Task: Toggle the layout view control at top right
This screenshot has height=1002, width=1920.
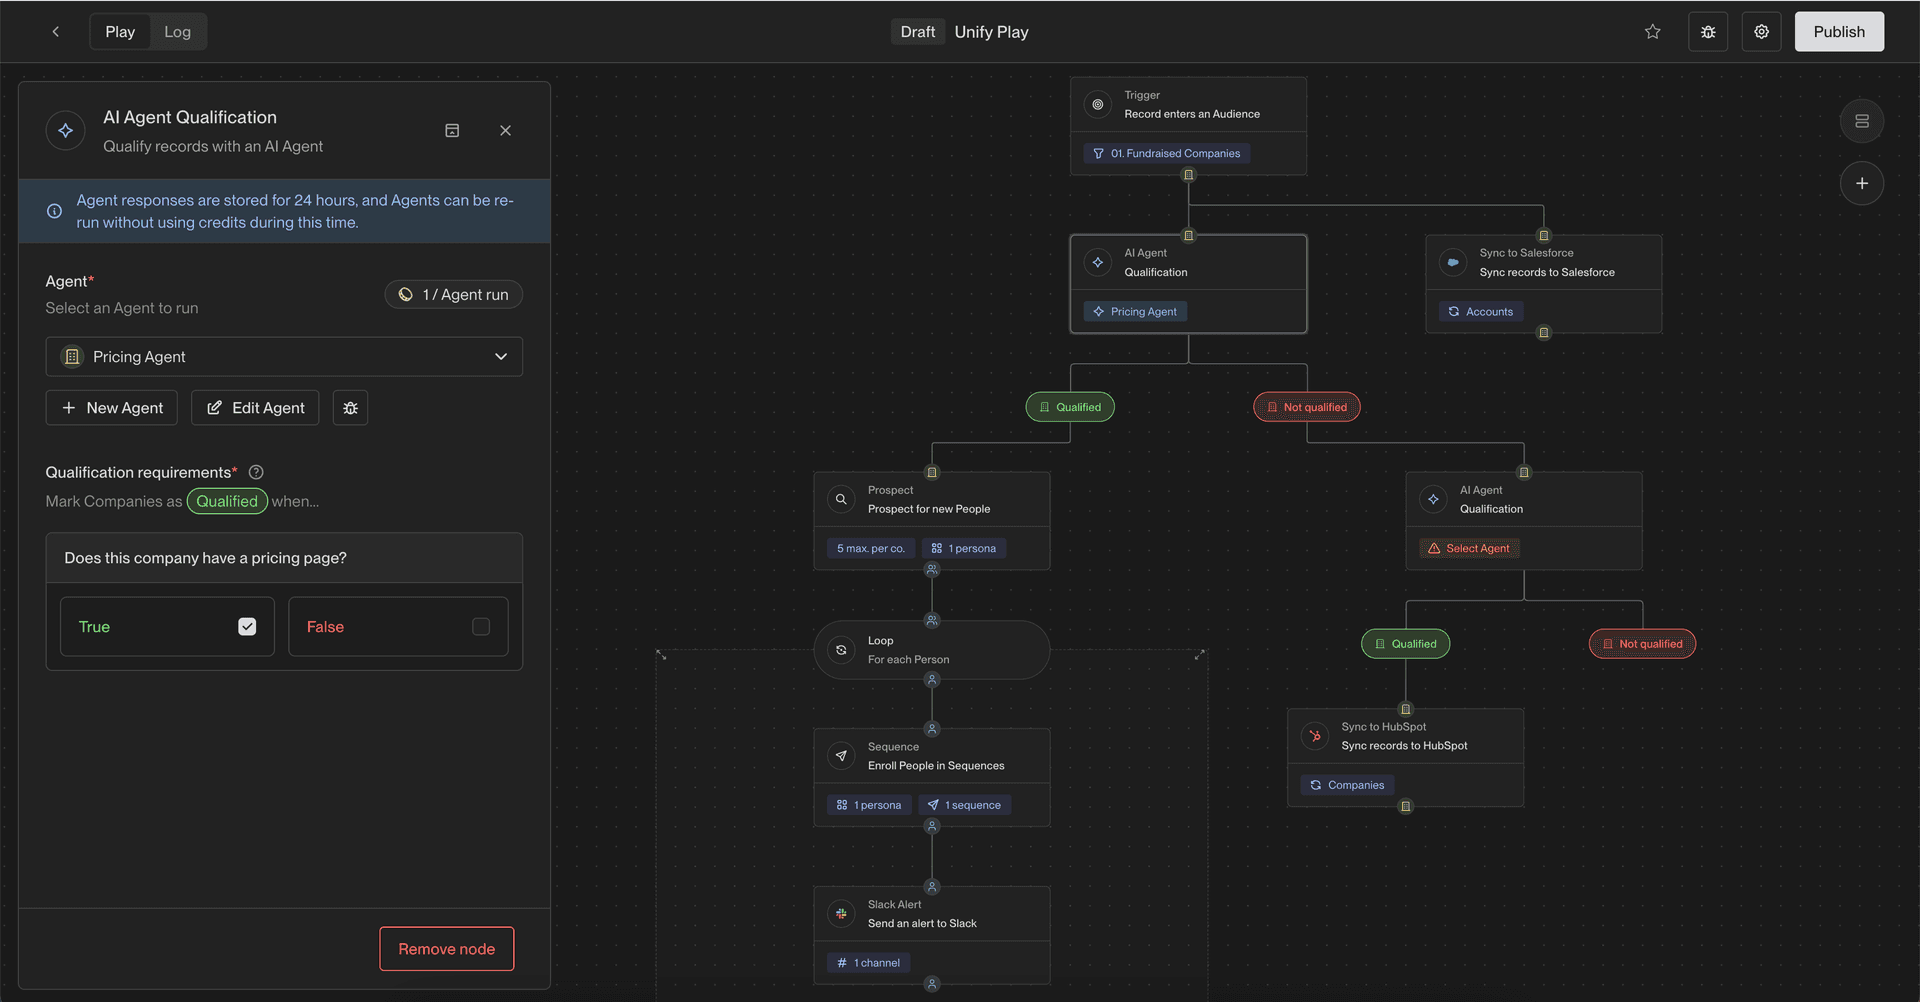Action: pos(1862,121)
